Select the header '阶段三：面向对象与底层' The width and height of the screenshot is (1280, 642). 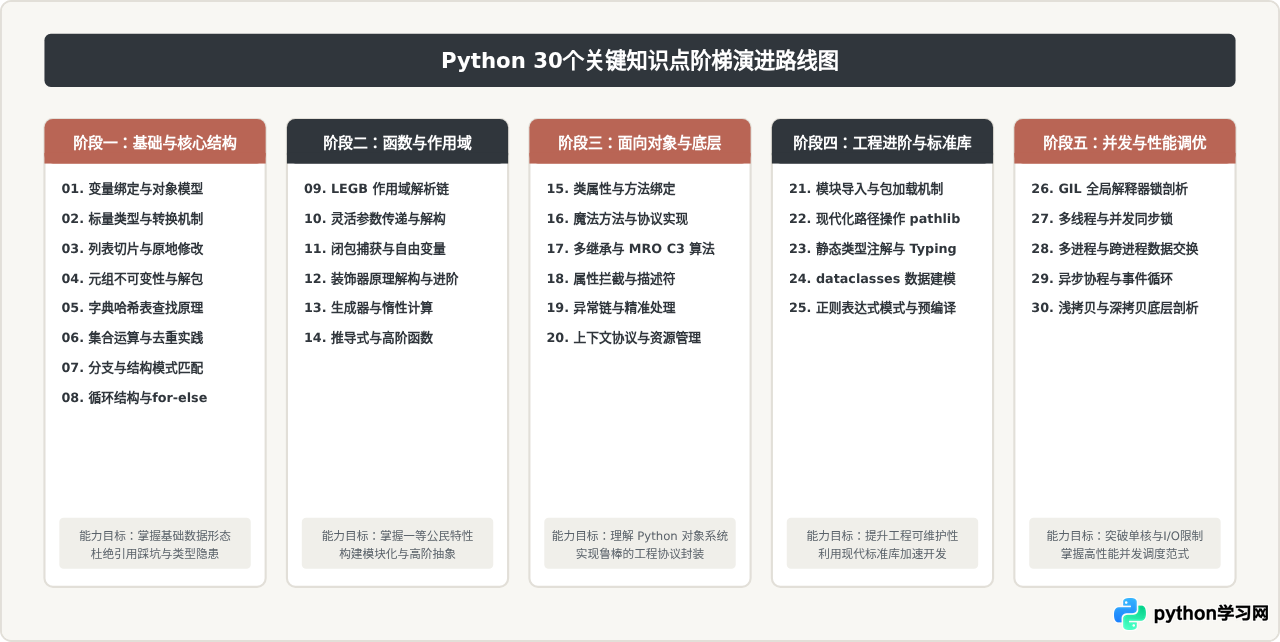pyautogui.click(x=640, y=142)
